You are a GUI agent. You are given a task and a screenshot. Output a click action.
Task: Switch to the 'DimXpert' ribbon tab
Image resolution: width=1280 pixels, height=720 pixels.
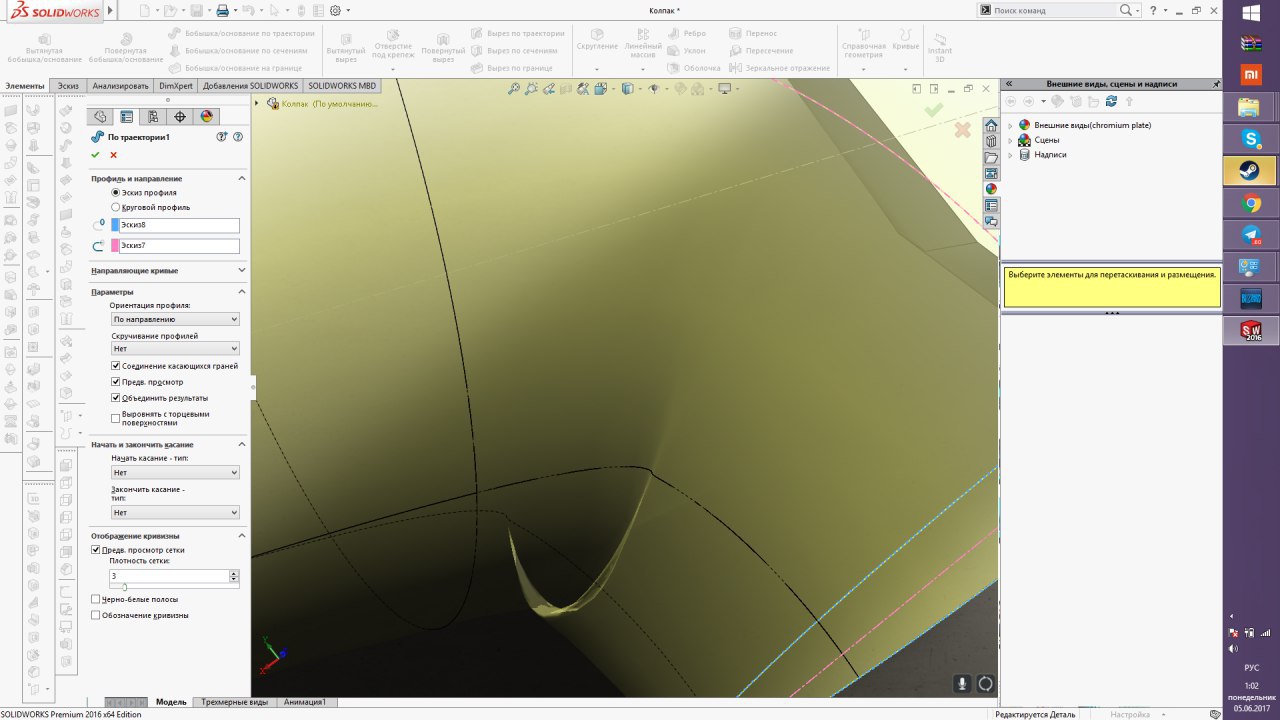176,86
